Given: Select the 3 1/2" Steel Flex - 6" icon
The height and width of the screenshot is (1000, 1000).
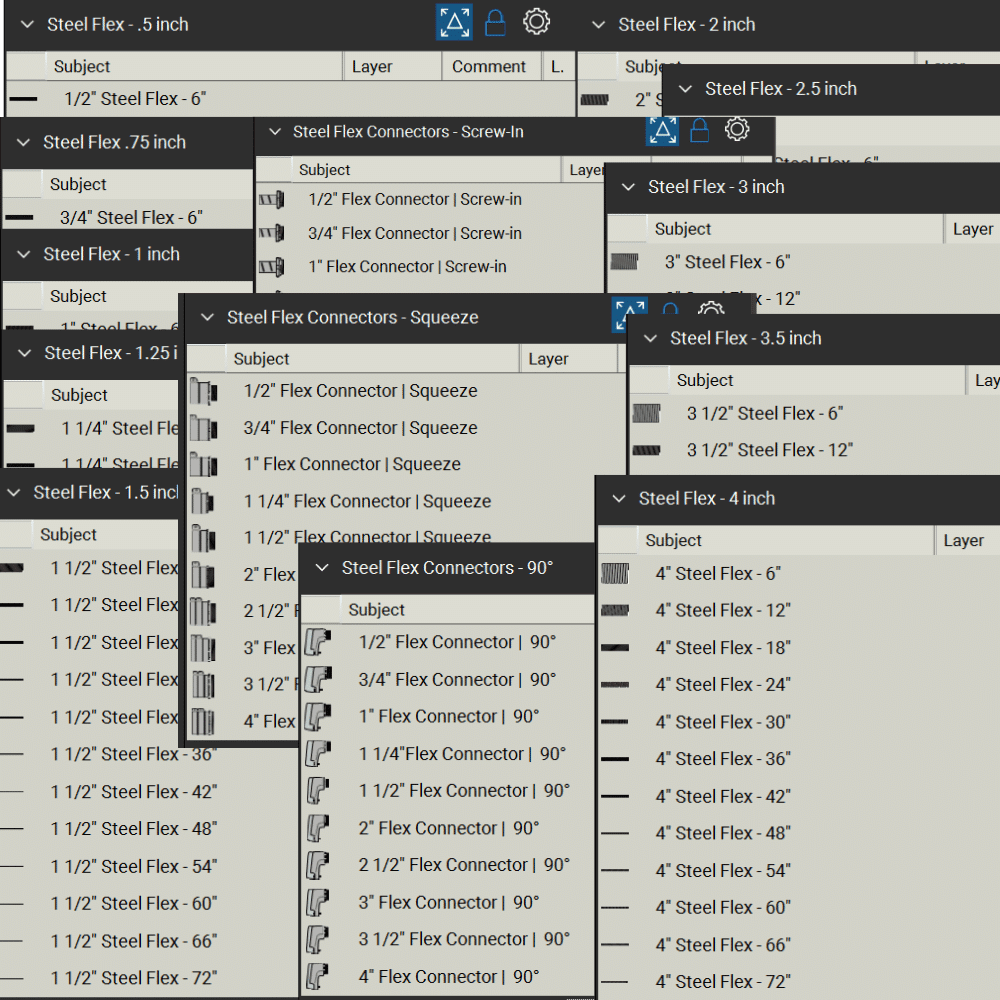Looking at the screenshot, I should click(646, 413).
